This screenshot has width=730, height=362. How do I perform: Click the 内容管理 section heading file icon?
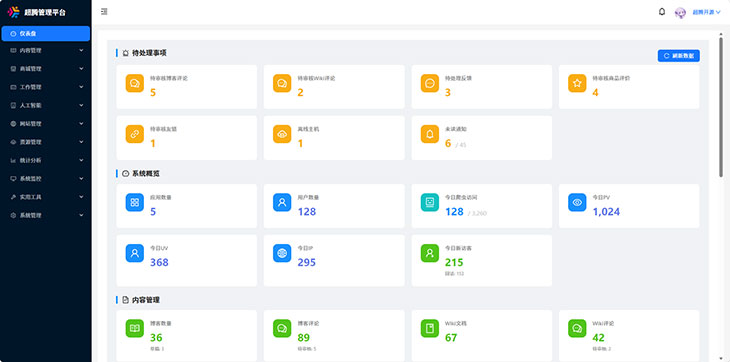coord(125,300)
